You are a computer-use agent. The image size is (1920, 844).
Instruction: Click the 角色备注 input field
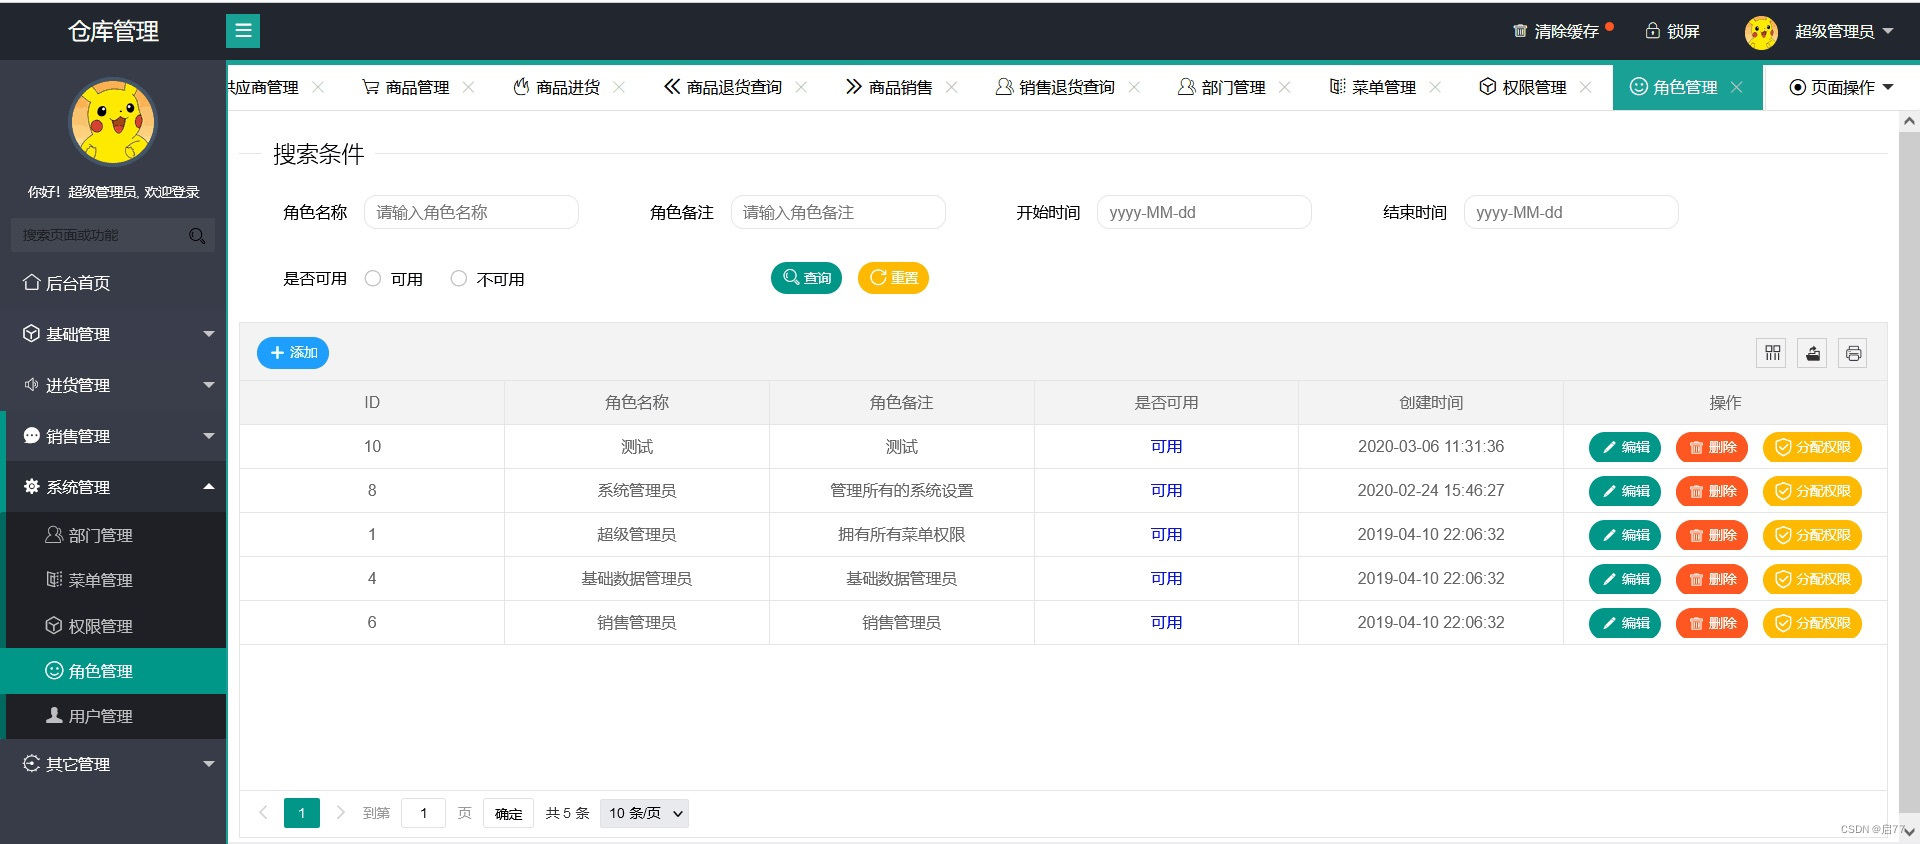(x=838, y=212)
